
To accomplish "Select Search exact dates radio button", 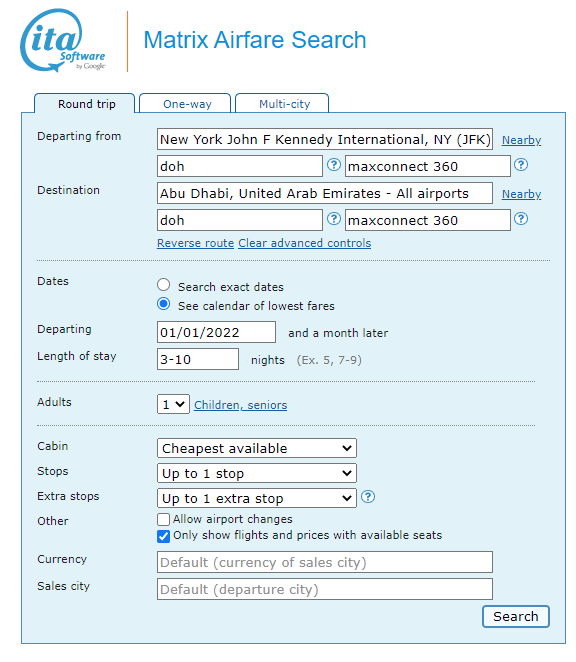I will (163, 285).
